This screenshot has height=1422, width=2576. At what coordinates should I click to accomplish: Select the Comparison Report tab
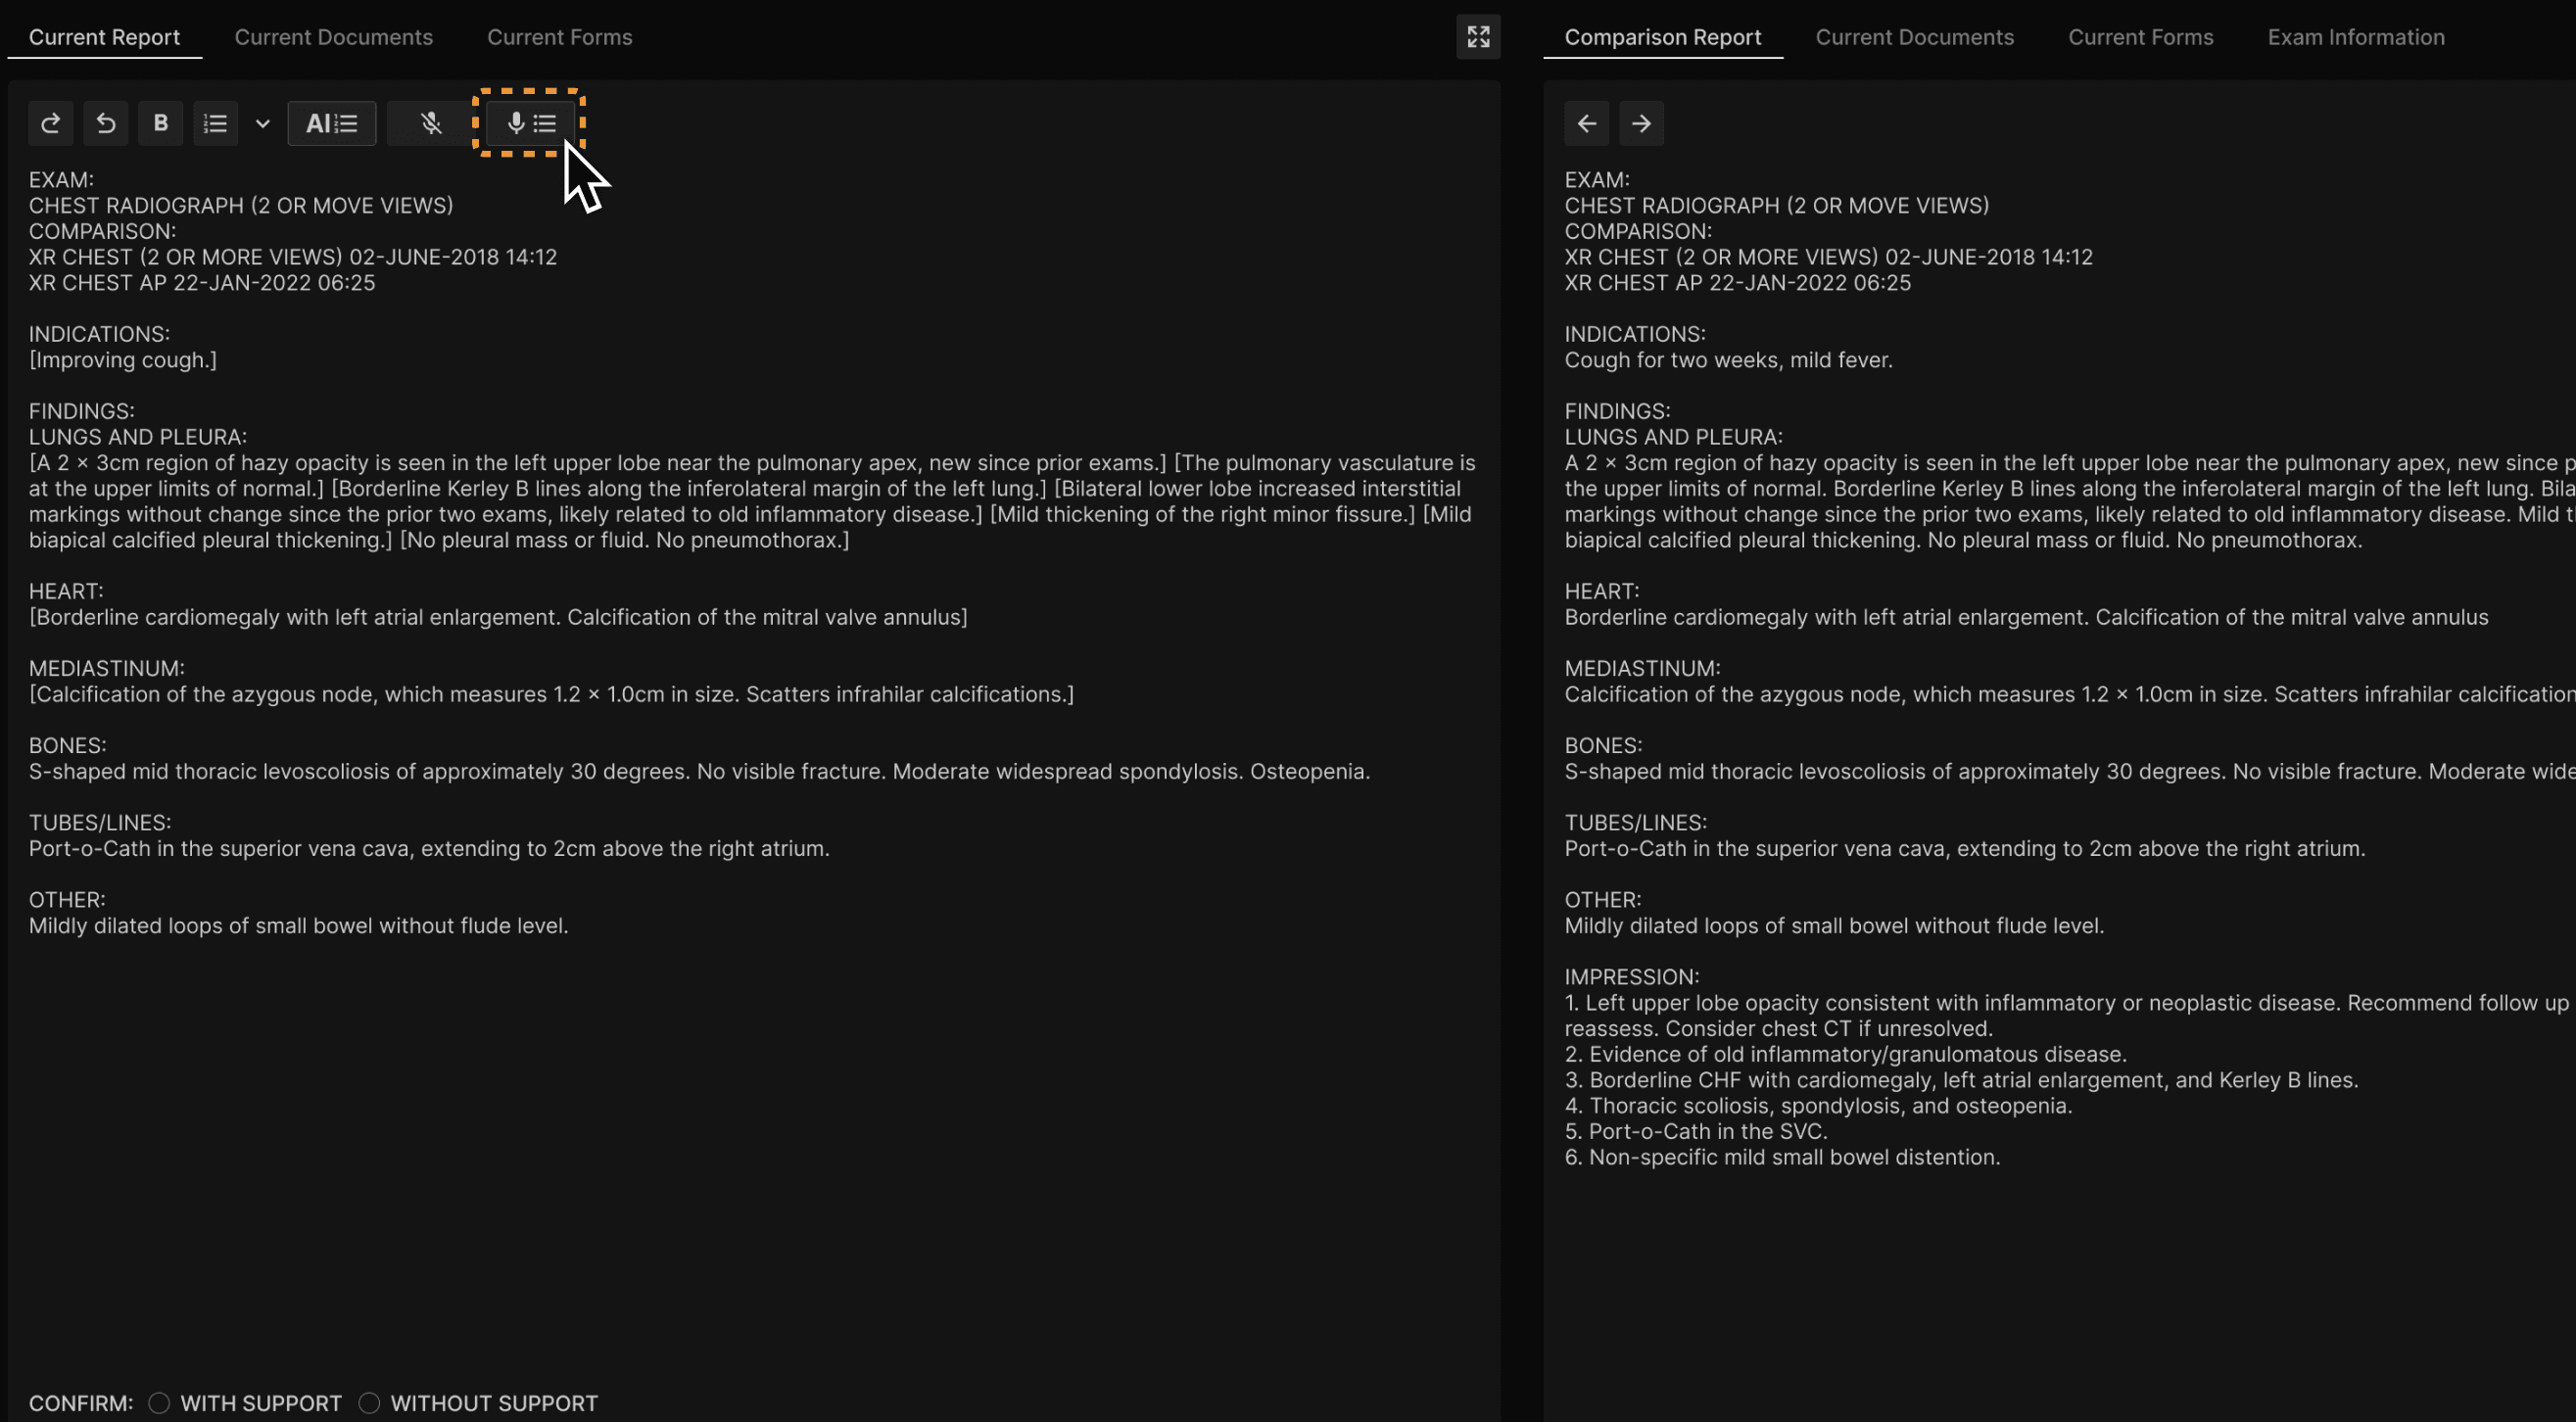1662,37
